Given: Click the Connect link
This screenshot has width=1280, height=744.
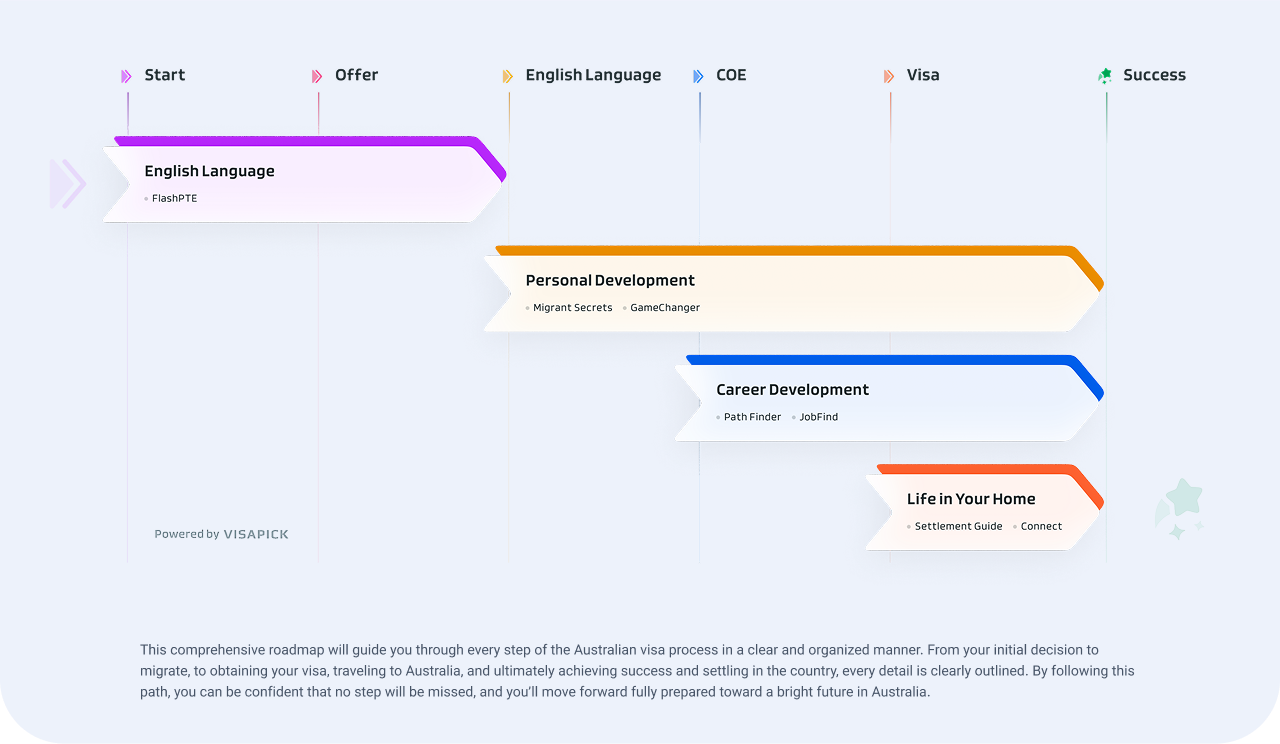Looking at the screenshot, I should (x=1041, y=526).
